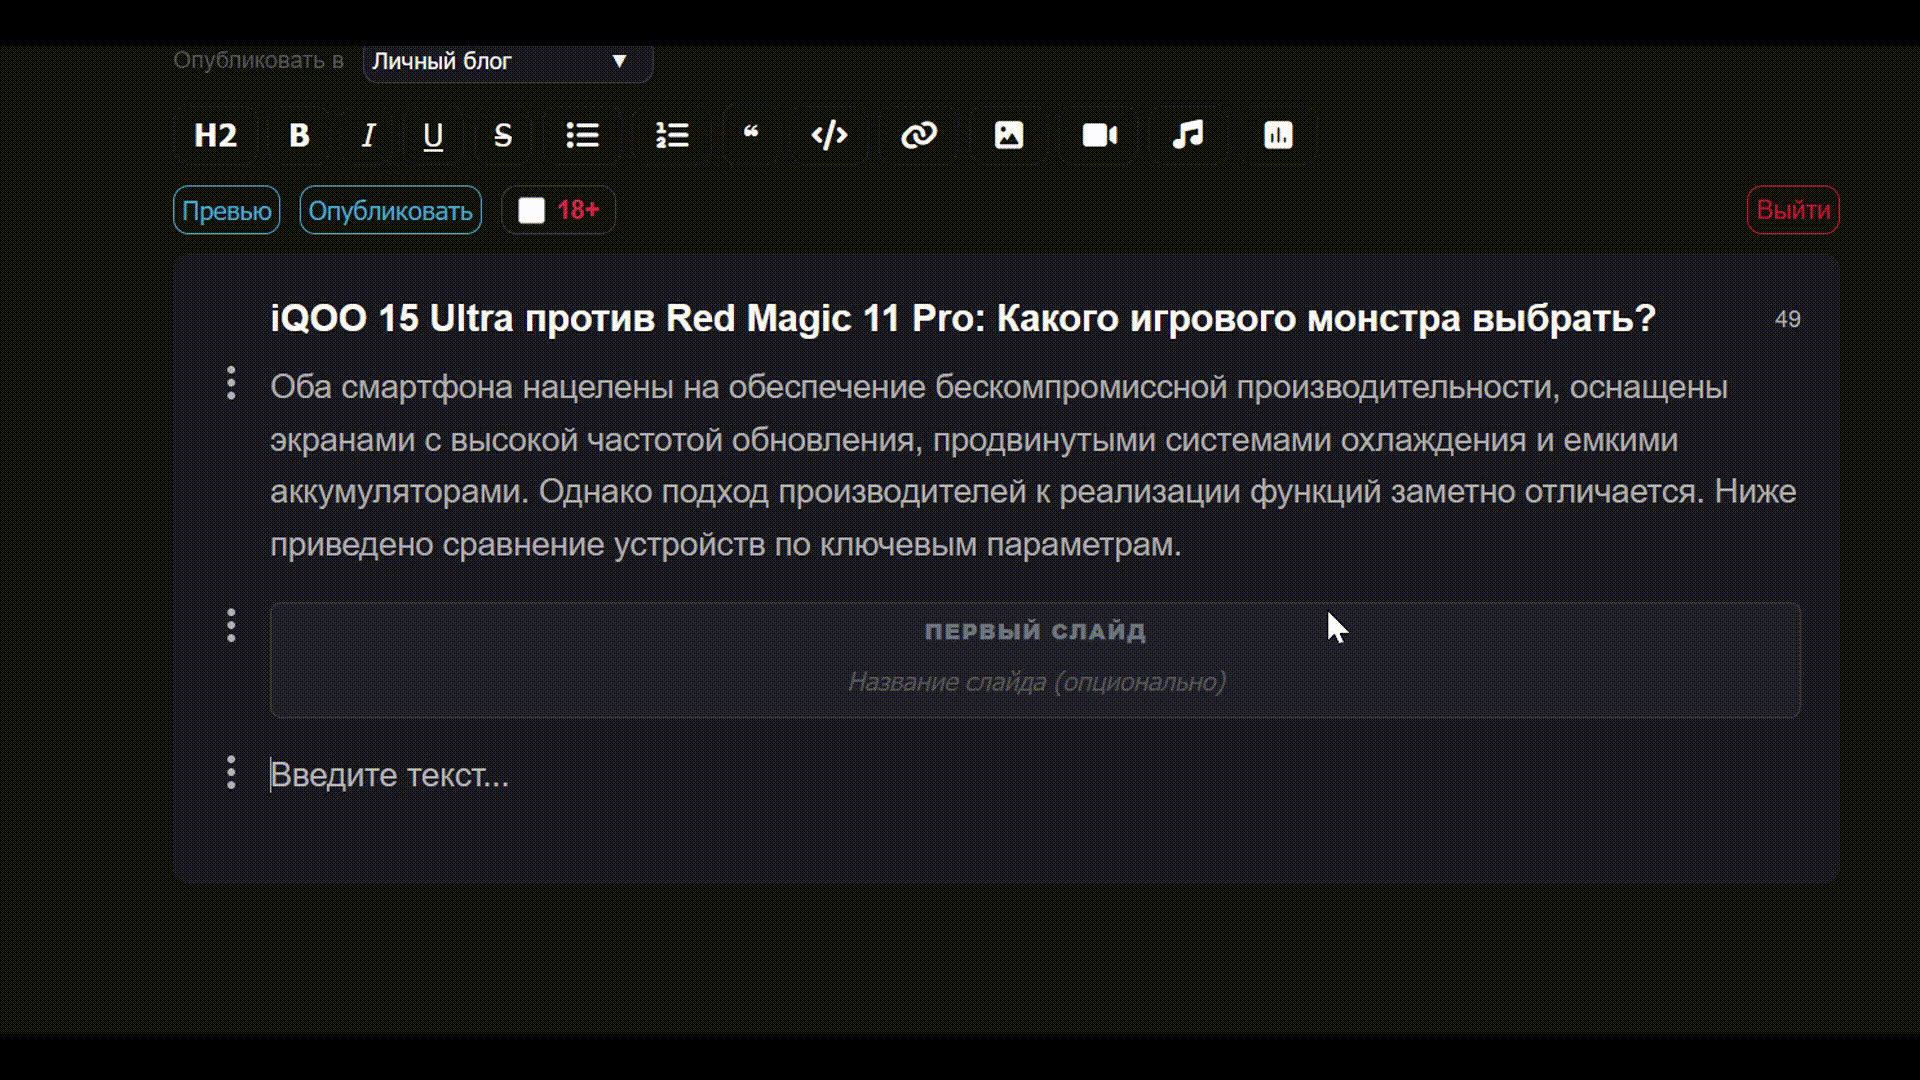
Task: Open the Личный блог publish dropdown
Action: tap(507, 61)
